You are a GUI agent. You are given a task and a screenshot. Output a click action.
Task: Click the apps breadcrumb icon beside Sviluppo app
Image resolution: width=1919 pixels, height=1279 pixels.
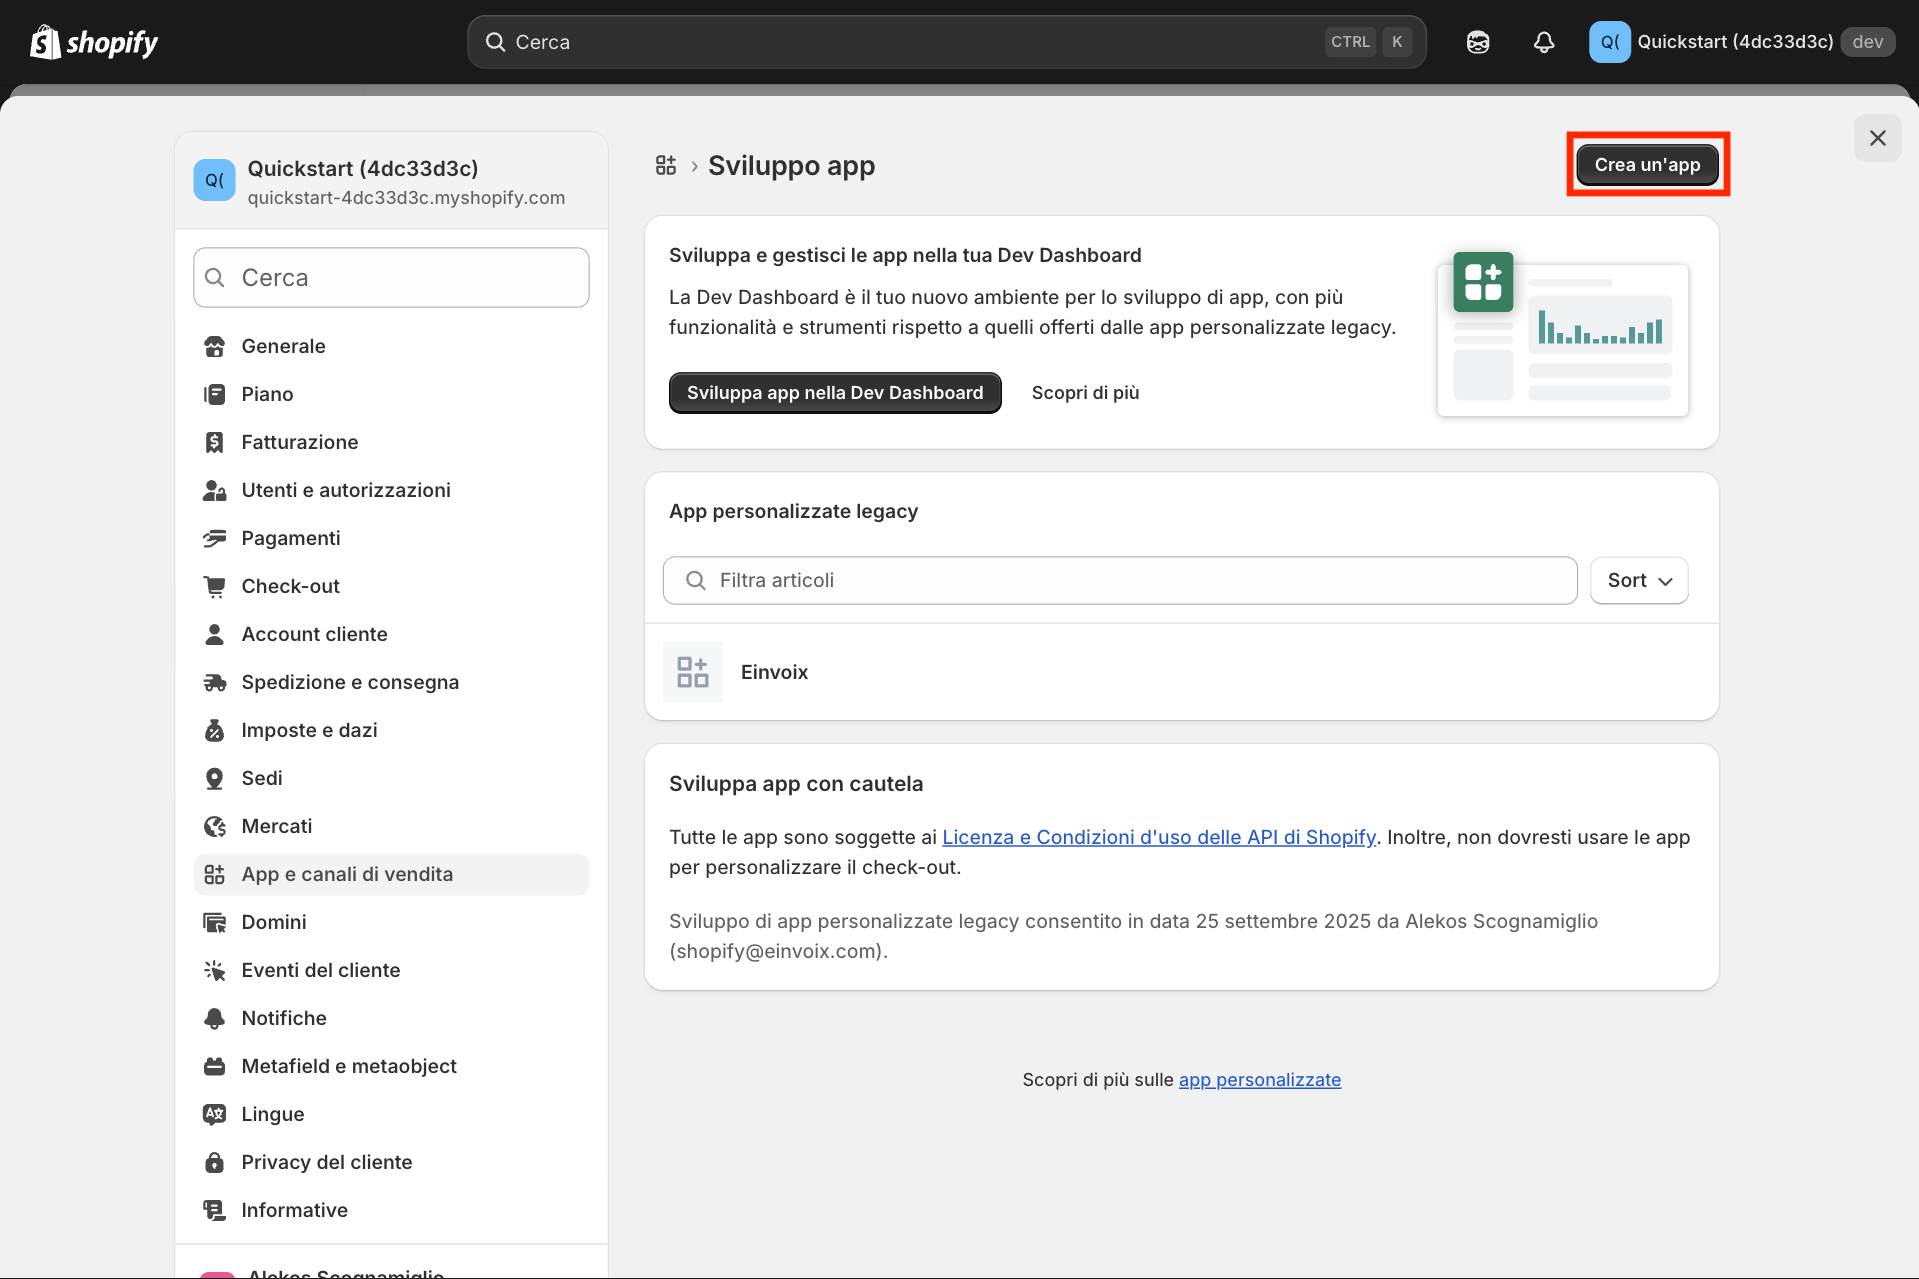666,166
